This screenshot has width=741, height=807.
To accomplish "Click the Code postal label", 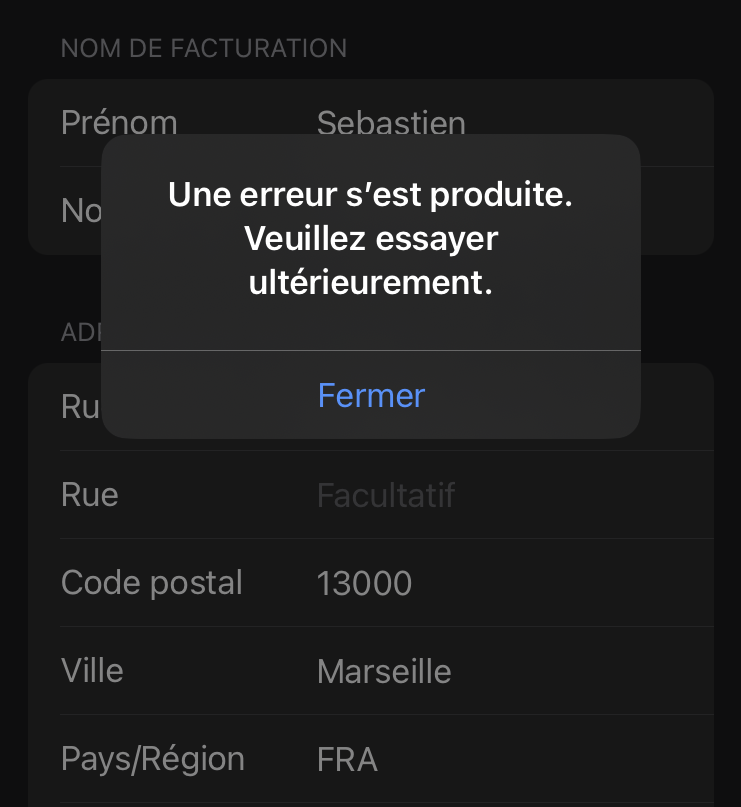I will tap(152, 583).
